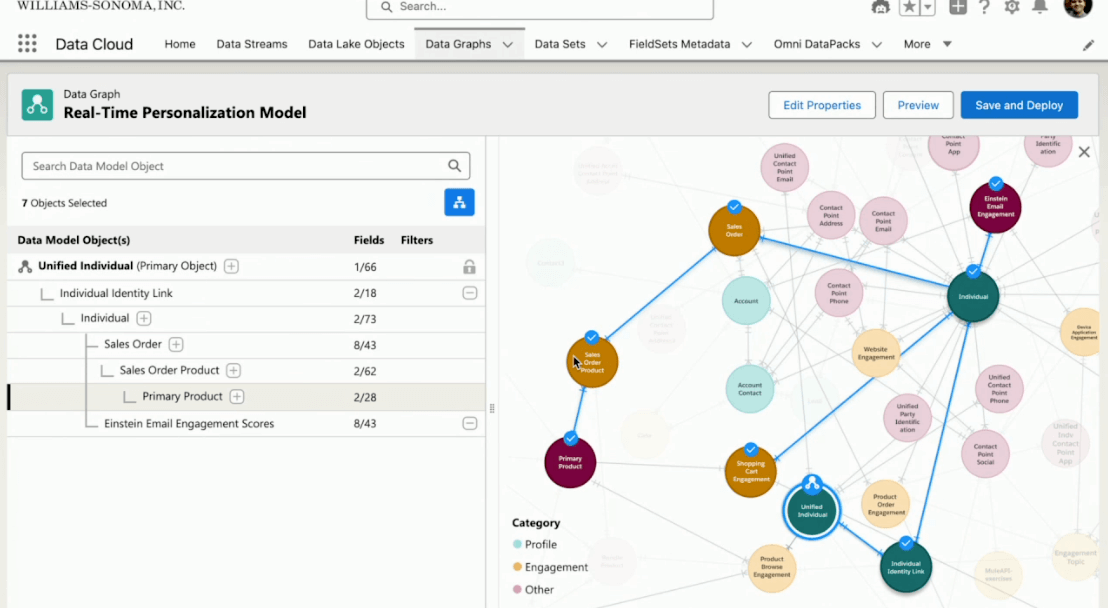Select the Account Contact graph node

click(750, 389)
